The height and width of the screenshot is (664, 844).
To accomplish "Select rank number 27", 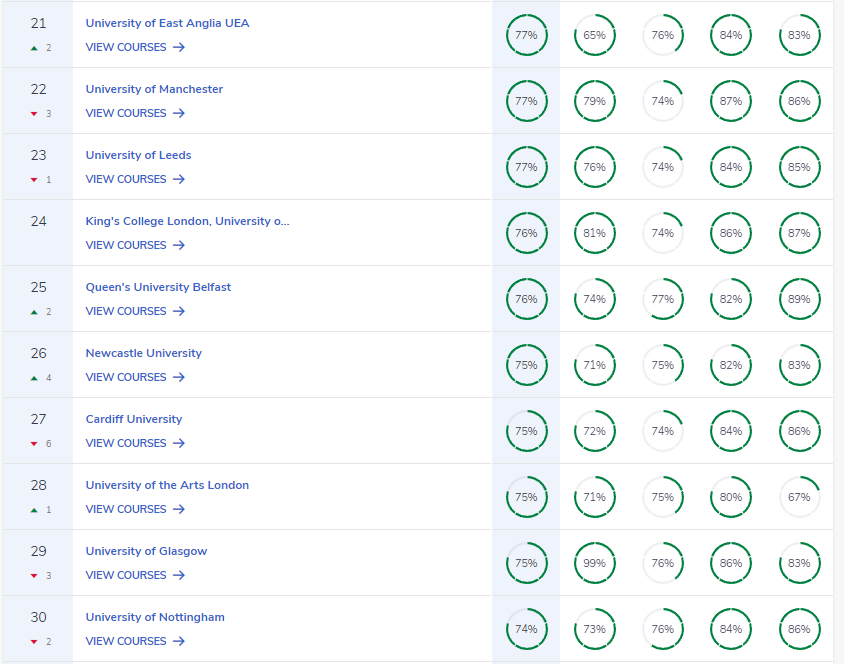I will pyautogui.click(x=38, y=419).
